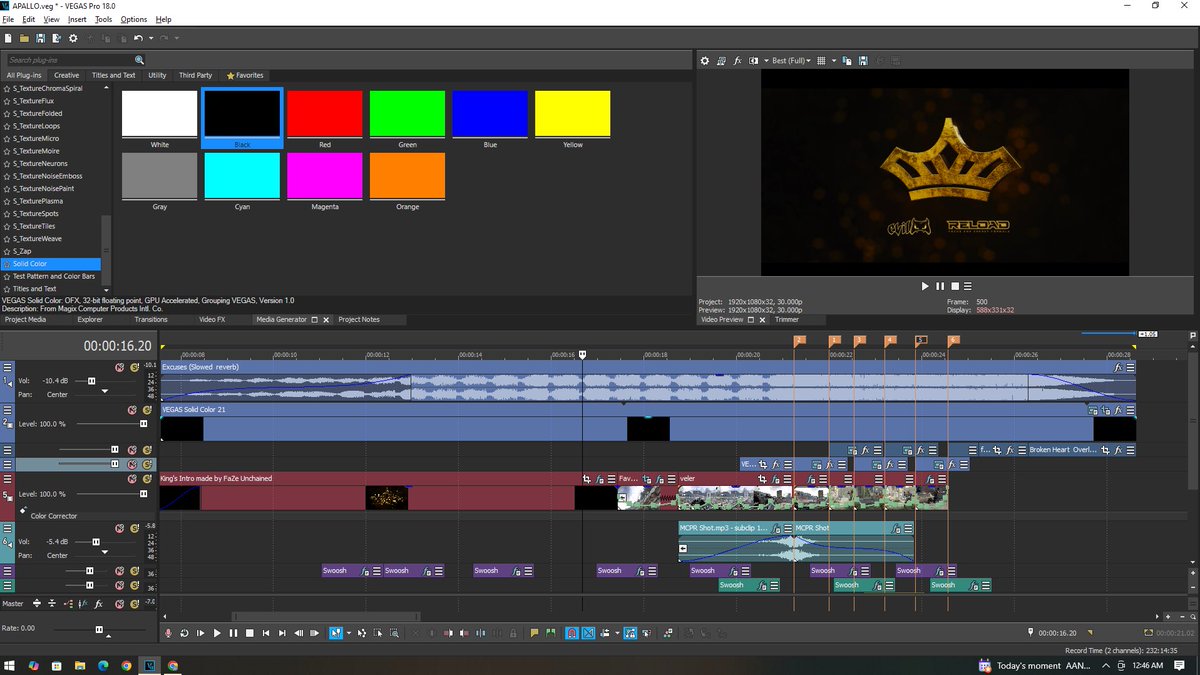Open Video Preview properties gear icon

pyautogui.click(x=704, y=61)
